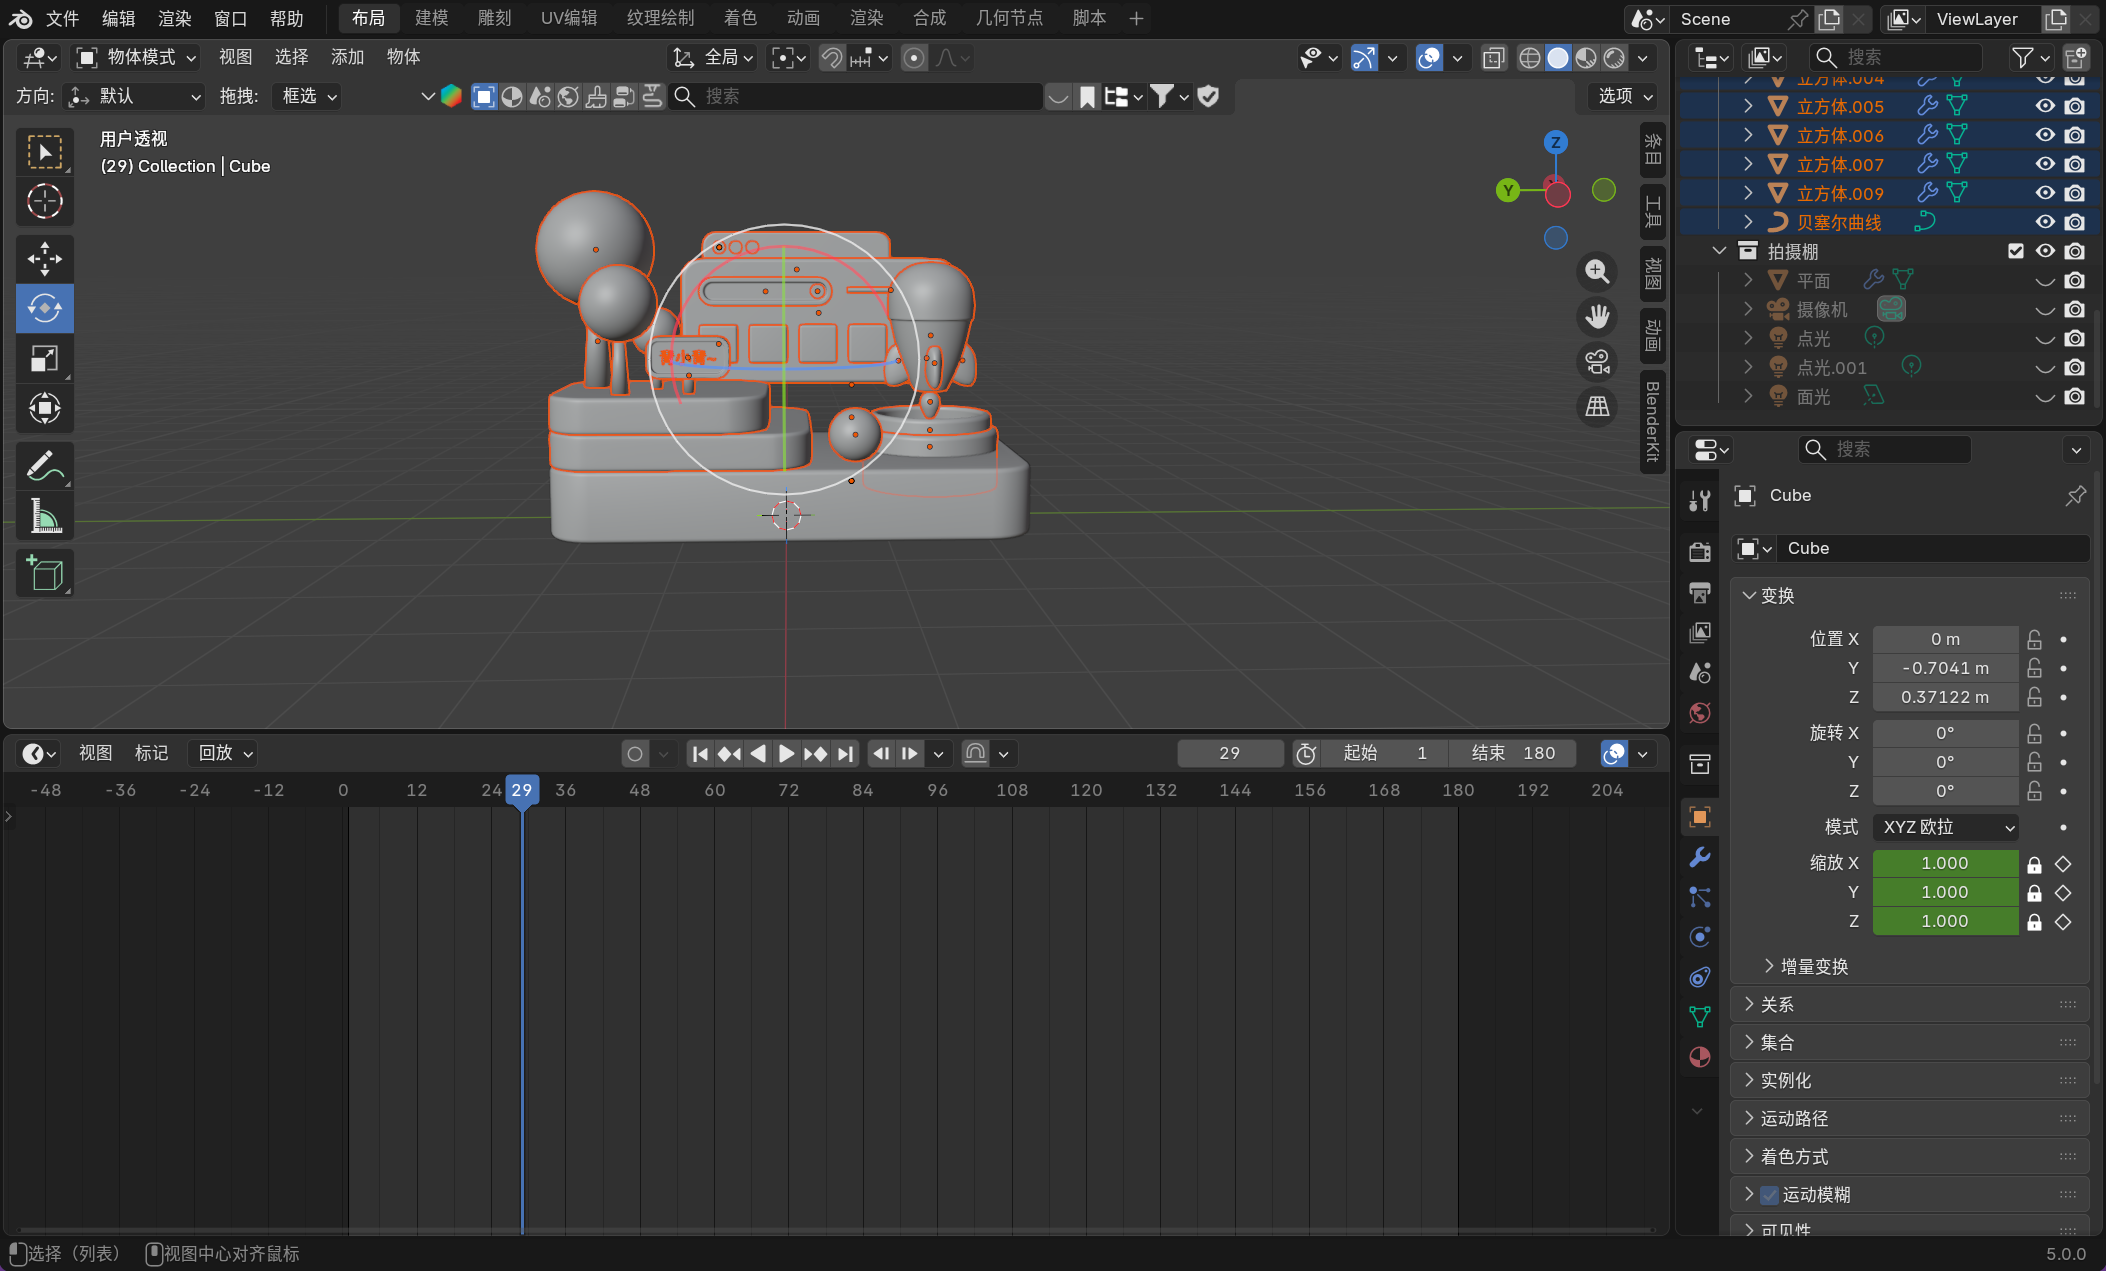Viewport: 2106px width, 1271px height.
Task: Switch to the 雕刻 workspace tab
Action: [494, 18]
